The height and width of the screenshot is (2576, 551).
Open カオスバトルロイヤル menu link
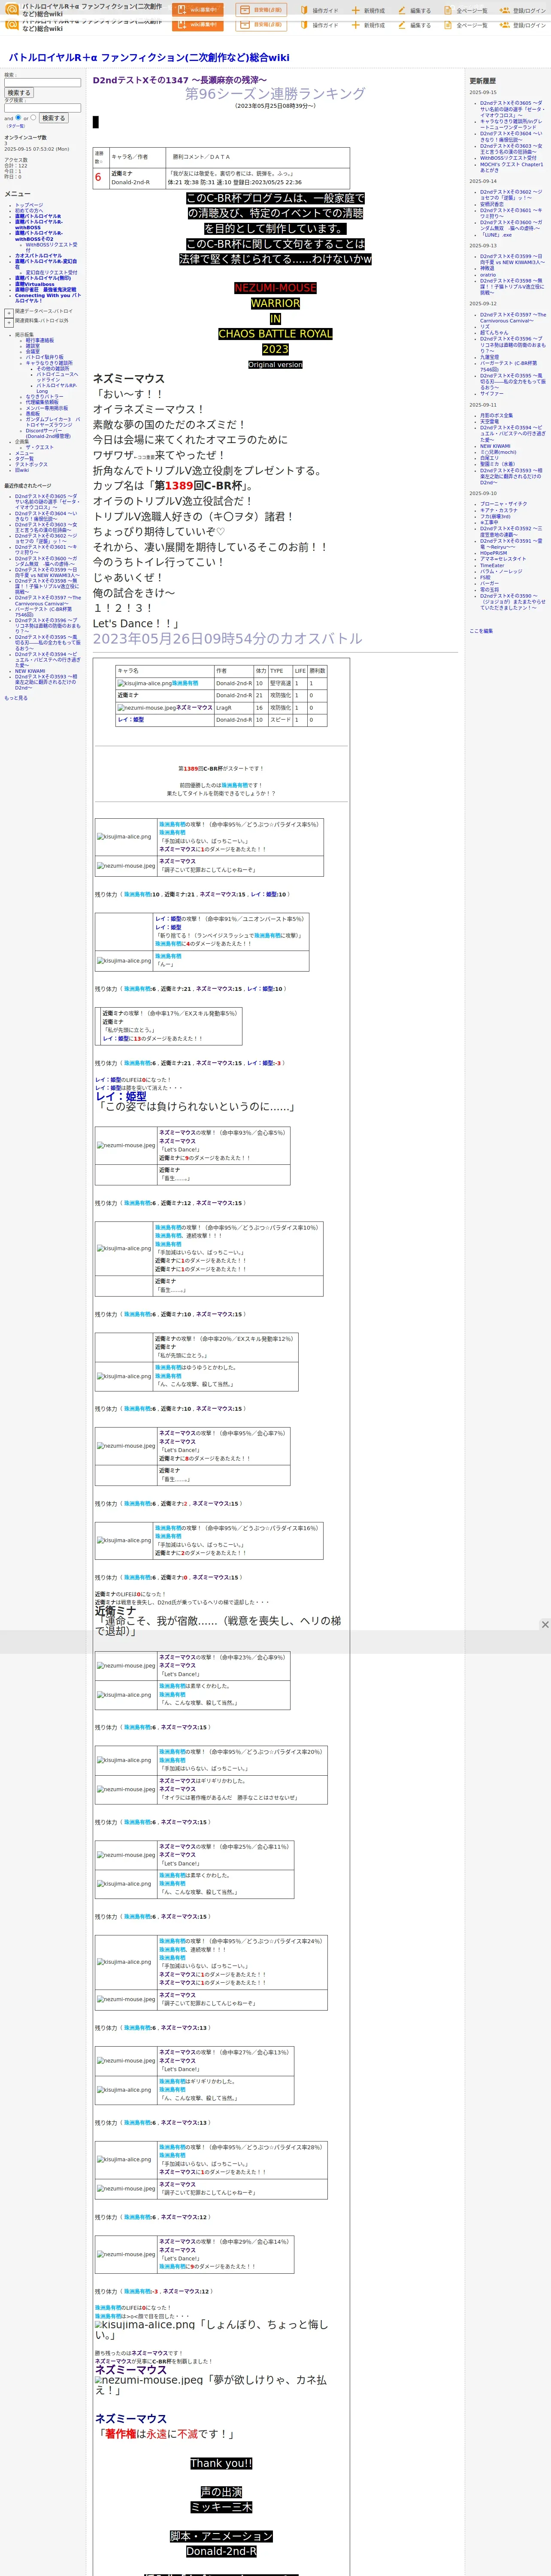tap(38, 256)
